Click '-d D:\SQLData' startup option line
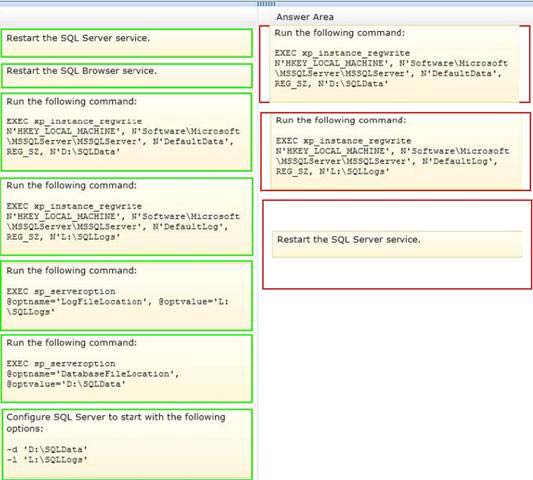The image size is (533, 480). (x=47, y=449)
